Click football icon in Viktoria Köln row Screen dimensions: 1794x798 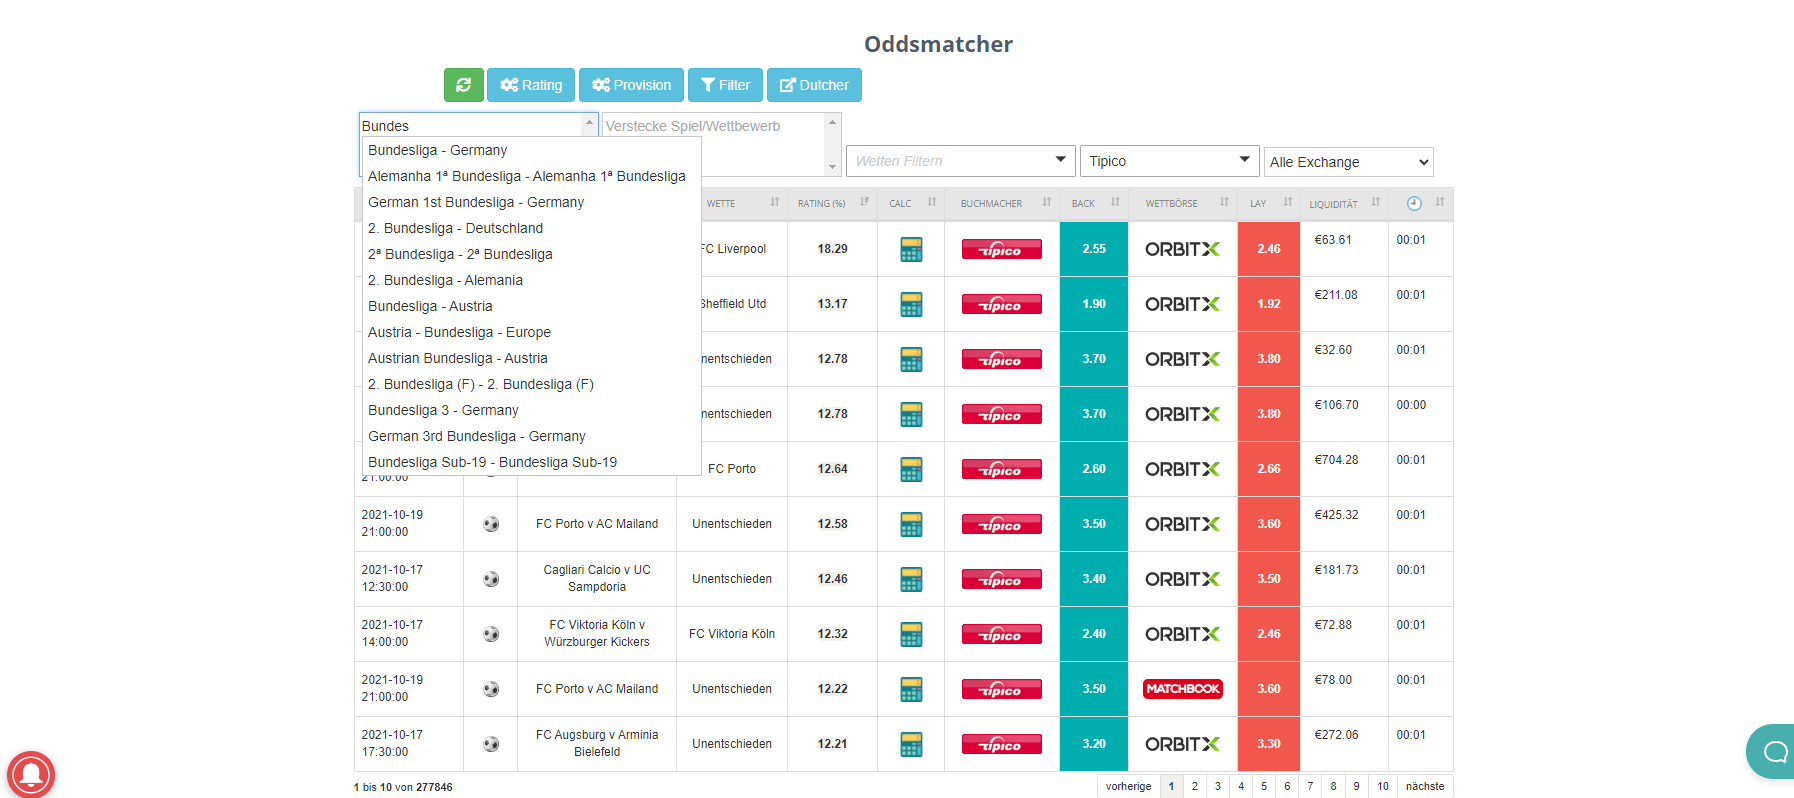coord(491,634)
